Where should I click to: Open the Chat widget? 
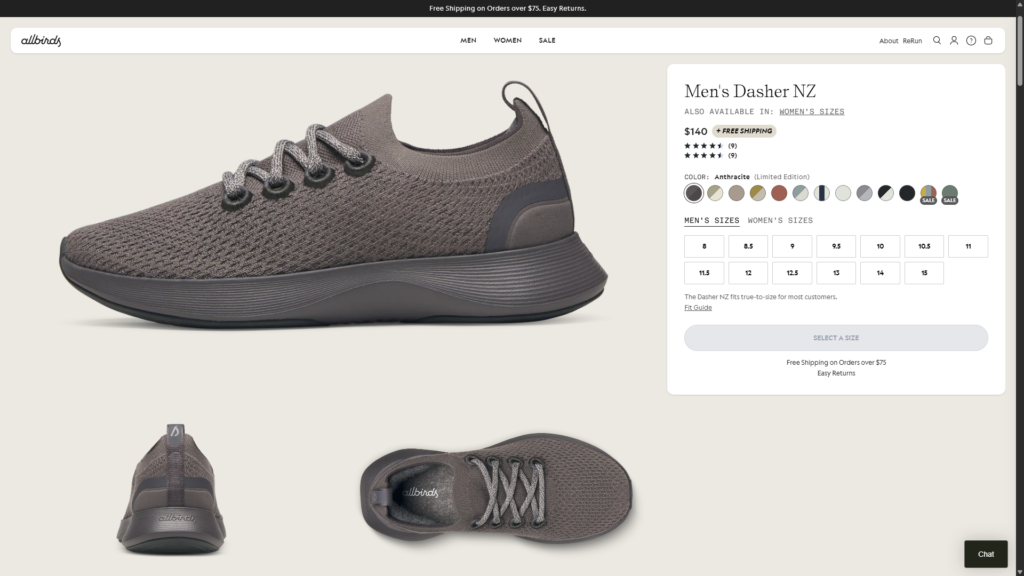[986, 554]
